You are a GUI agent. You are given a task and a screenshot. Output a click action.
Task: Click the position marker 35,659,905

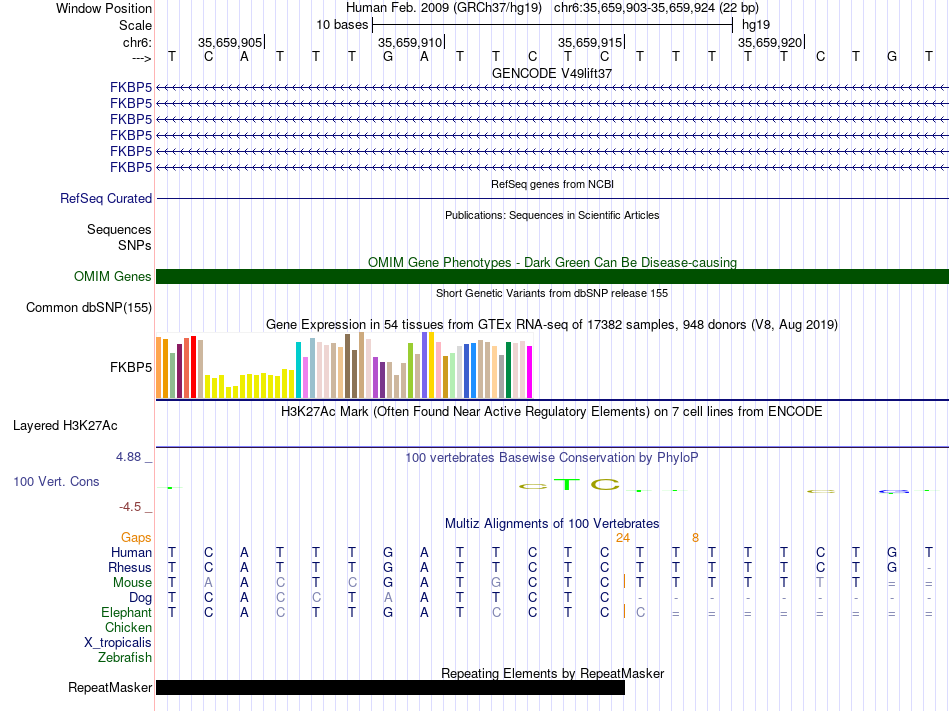tap(230, 42)
